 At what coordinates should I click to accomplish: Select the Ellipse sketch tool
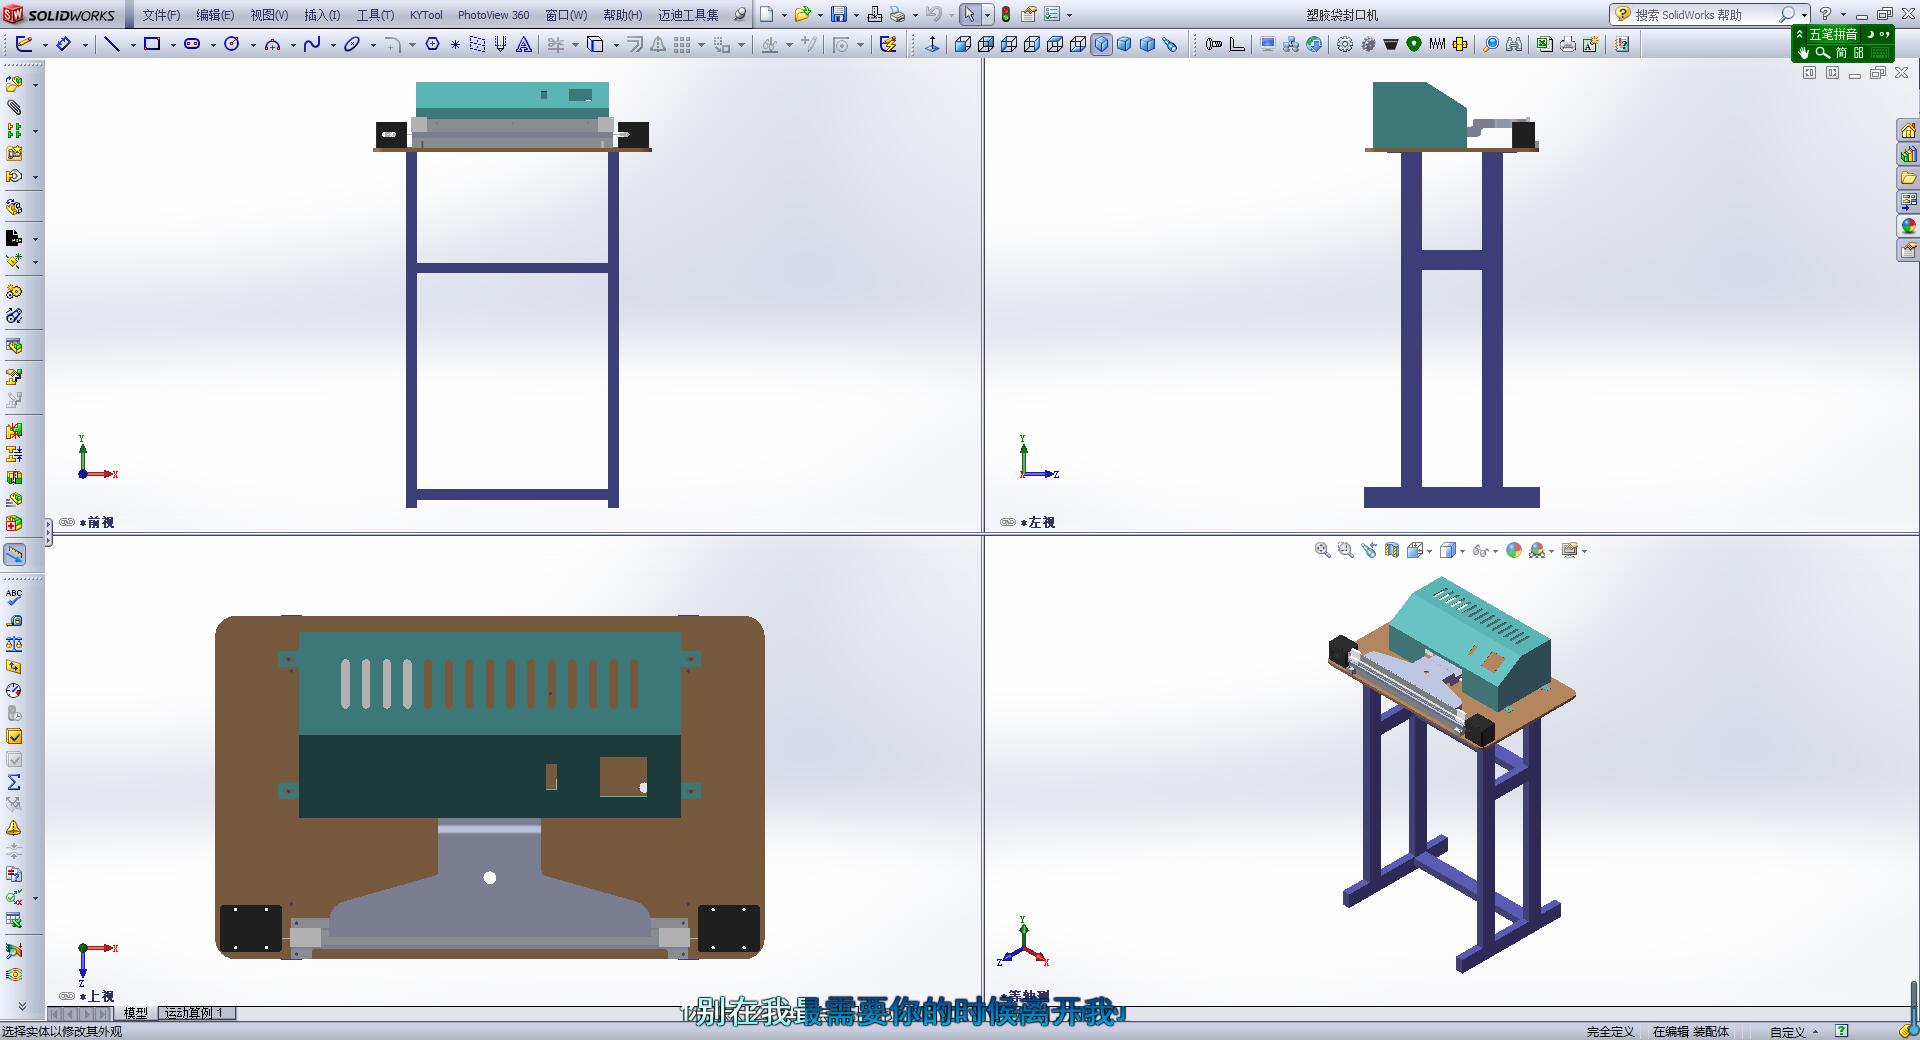[x=352, y=44]
